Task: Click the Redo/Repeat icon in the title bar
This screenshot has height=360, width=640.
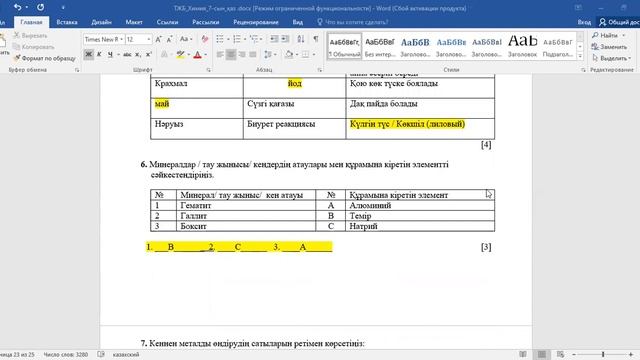Action: pyautogui.click(x=40, y=7)
